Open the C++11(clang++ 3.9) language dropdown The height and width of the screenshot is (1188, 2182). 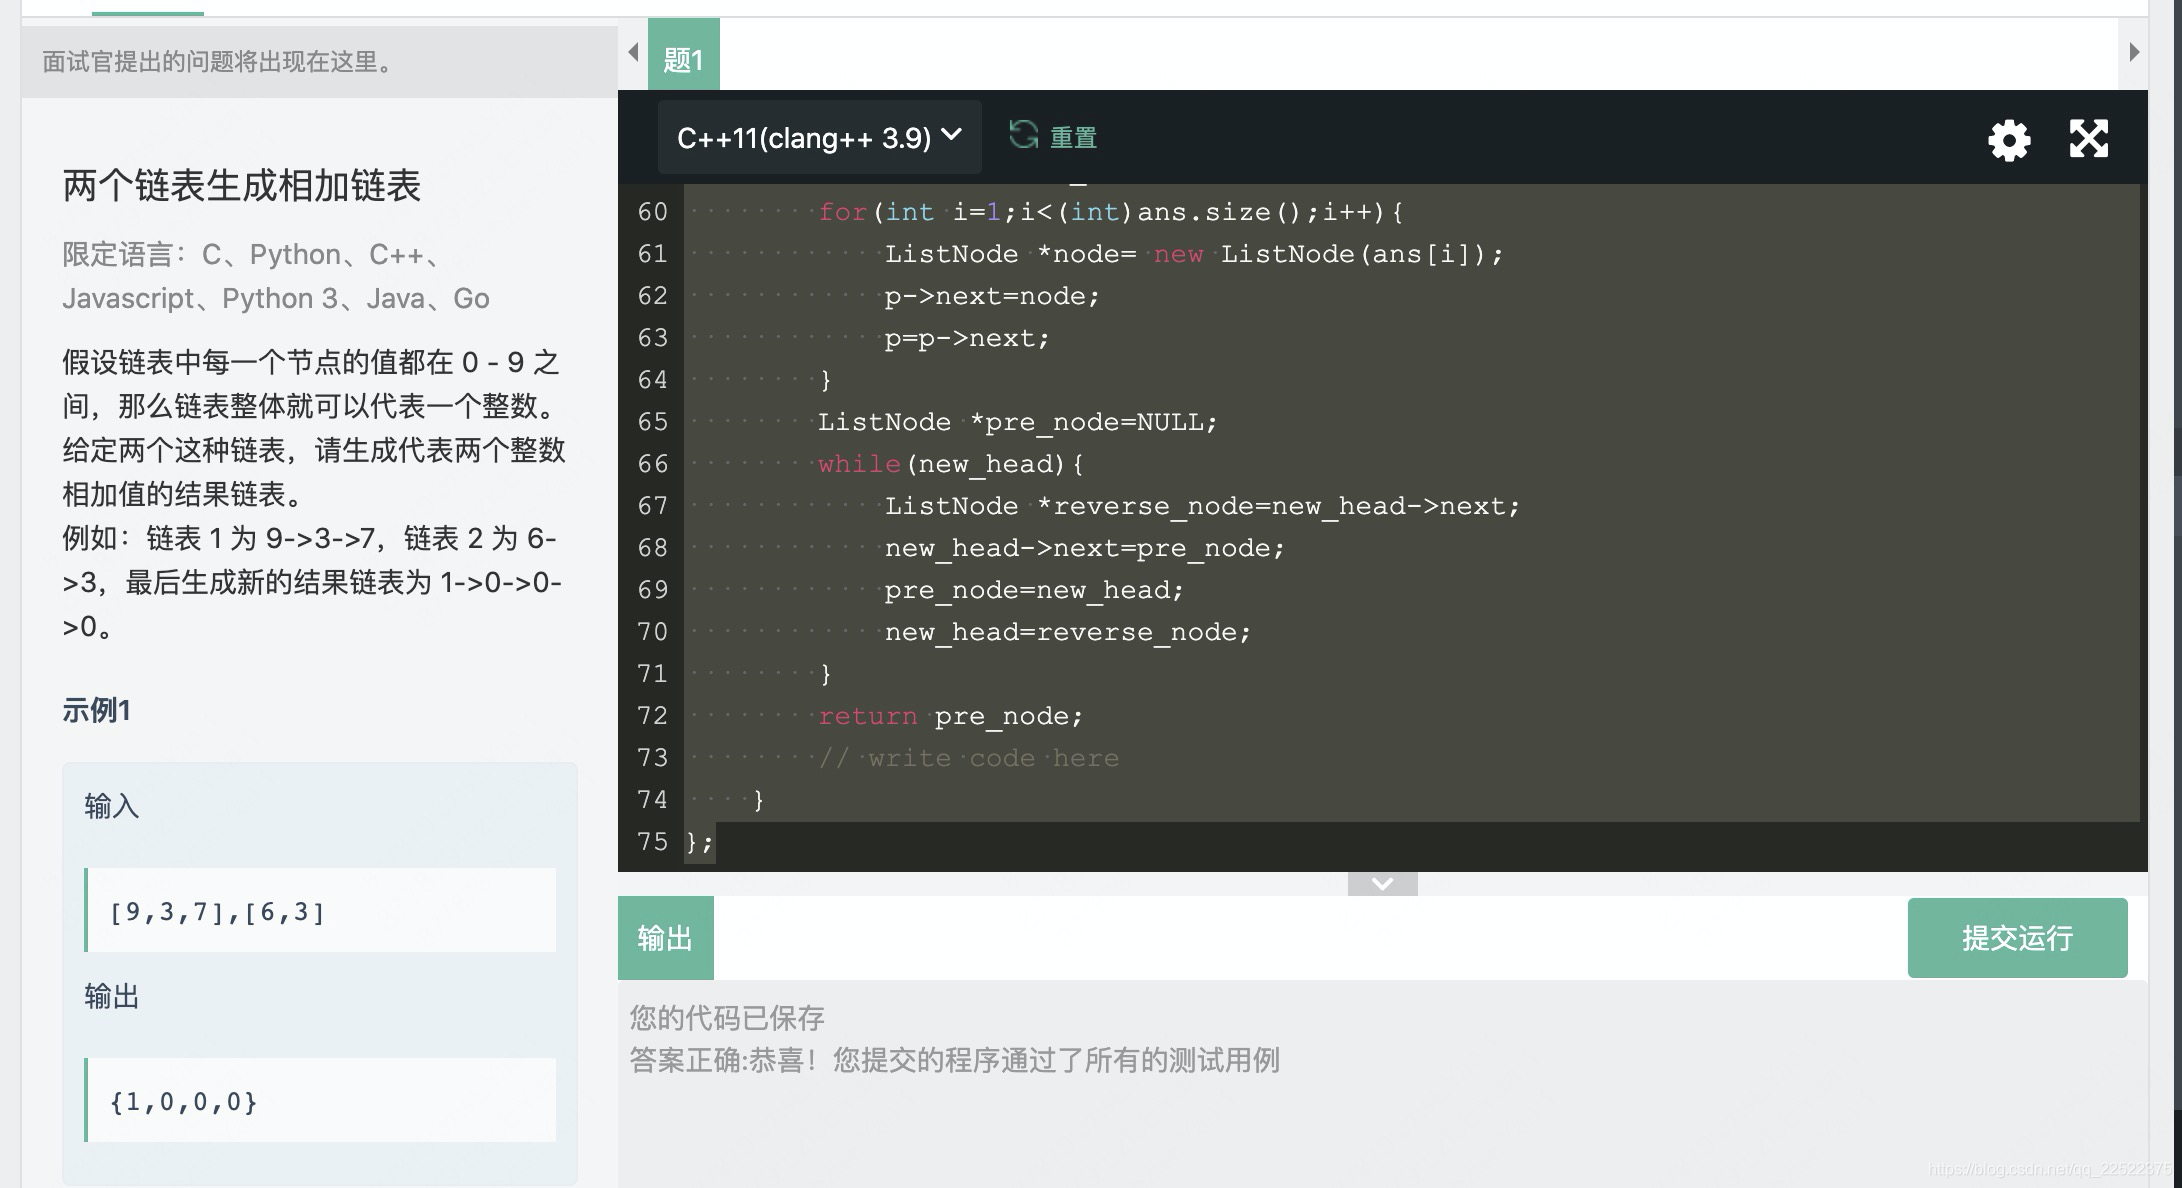[819, 137]
